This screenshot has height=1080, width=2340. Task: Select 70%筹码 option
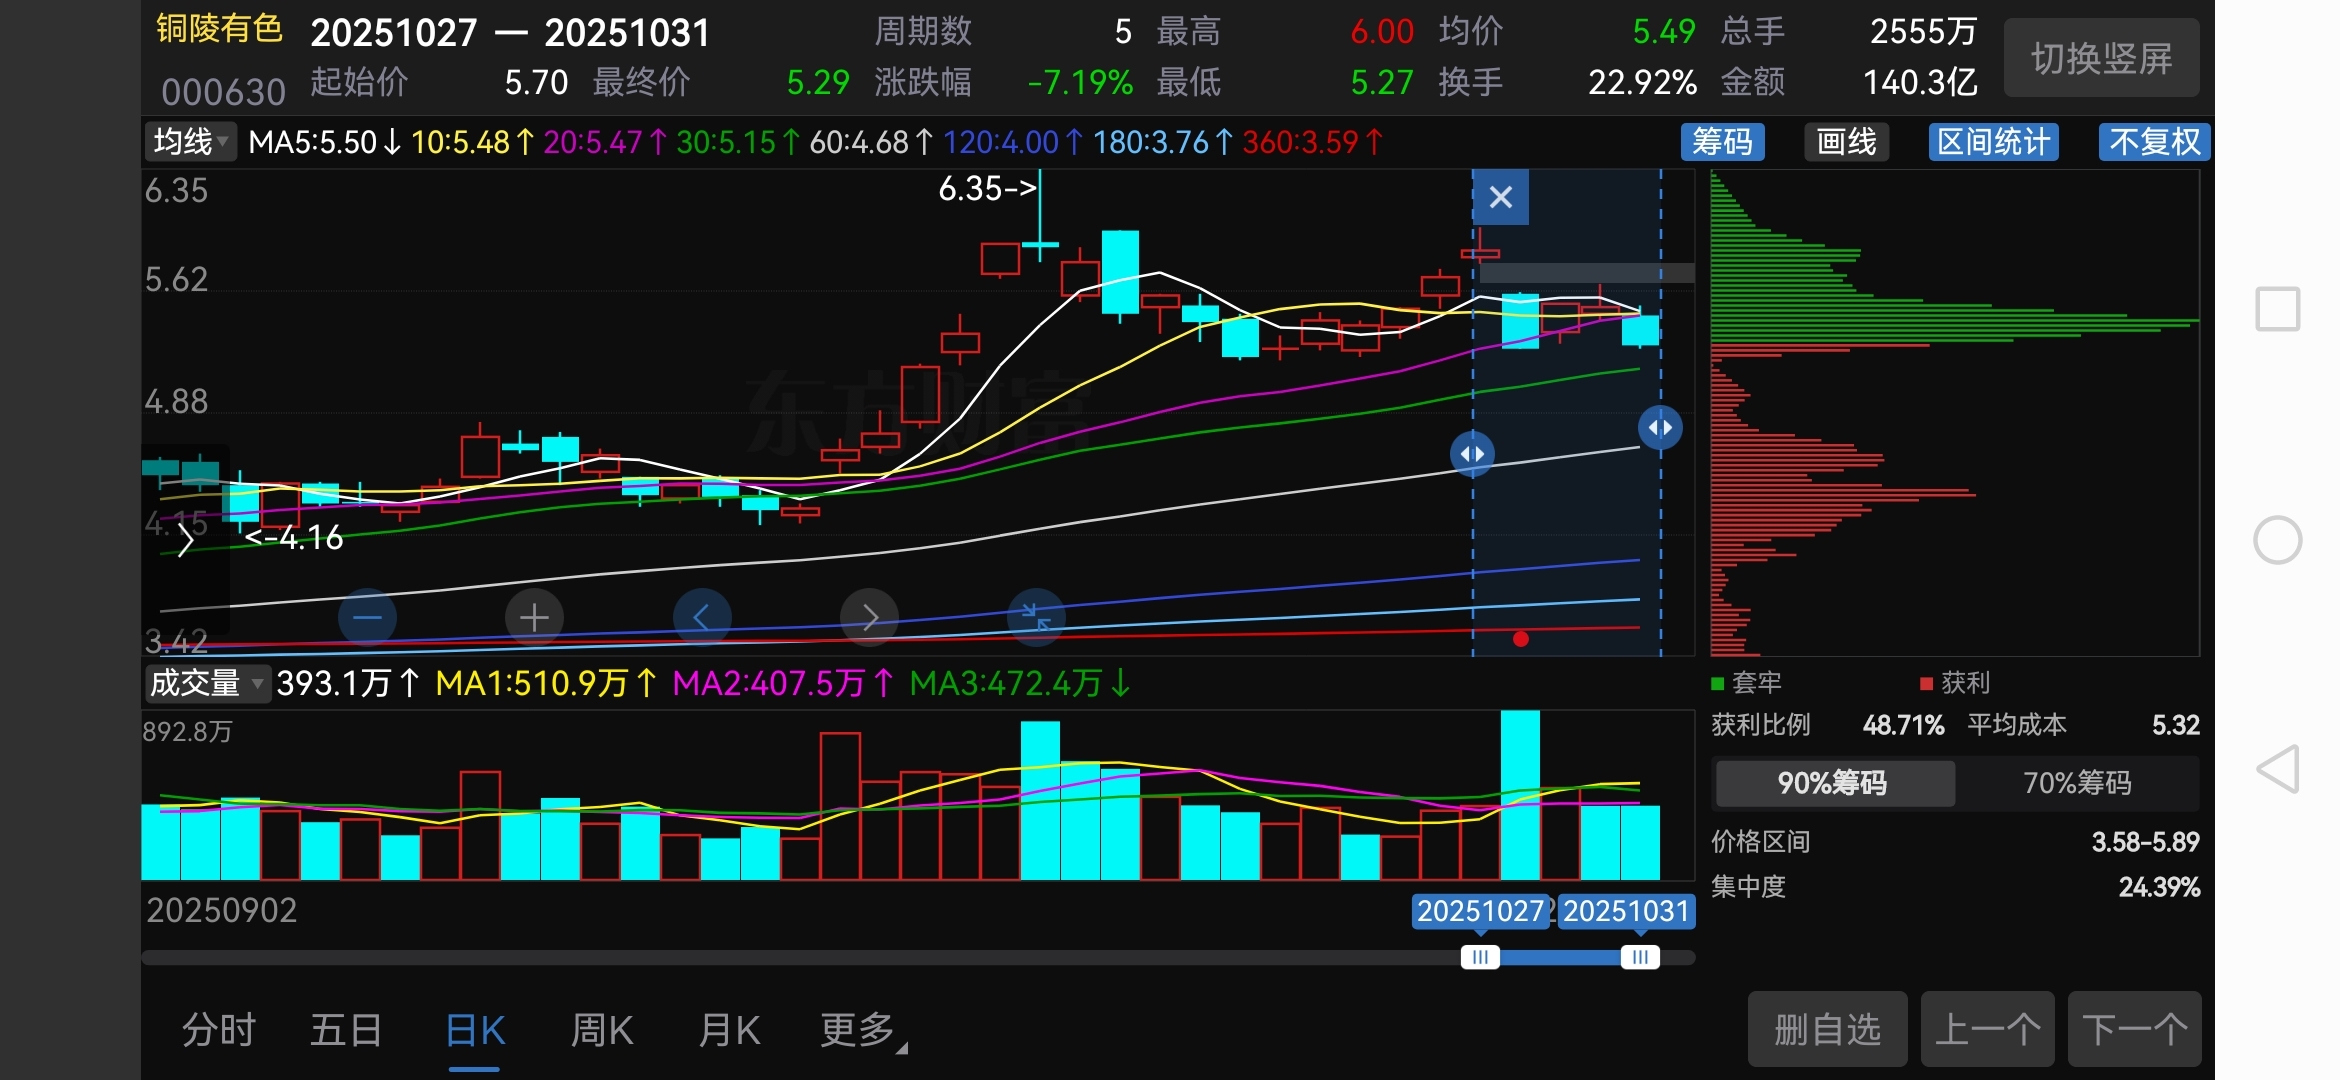pos(2077,782)
